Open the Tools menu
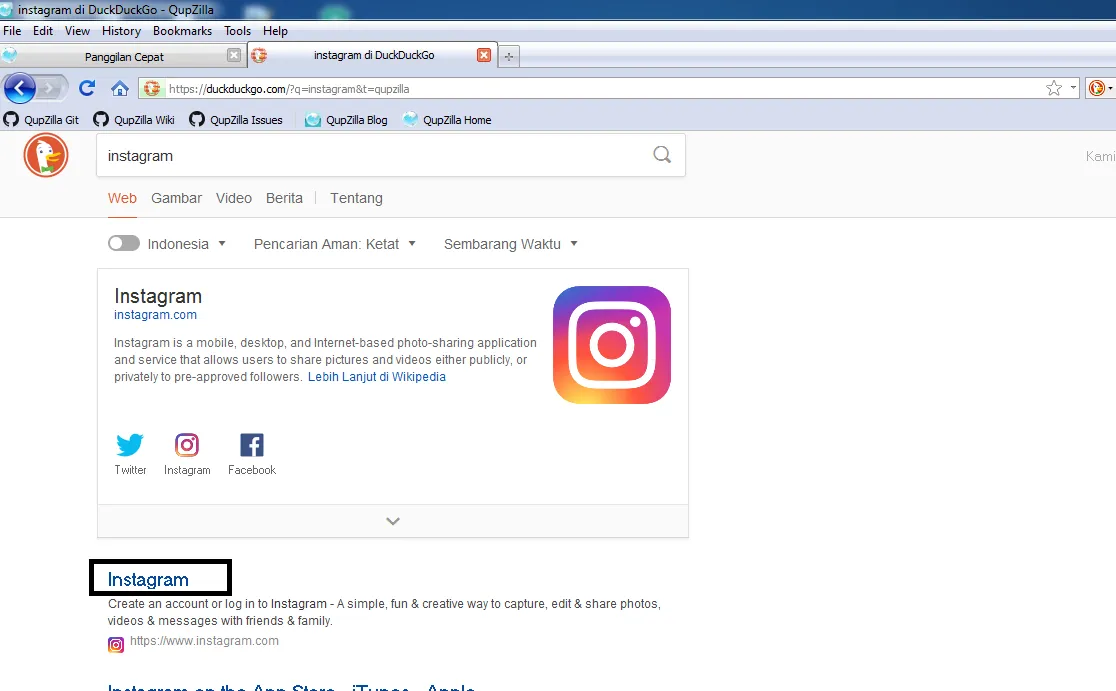 point(237,31)
